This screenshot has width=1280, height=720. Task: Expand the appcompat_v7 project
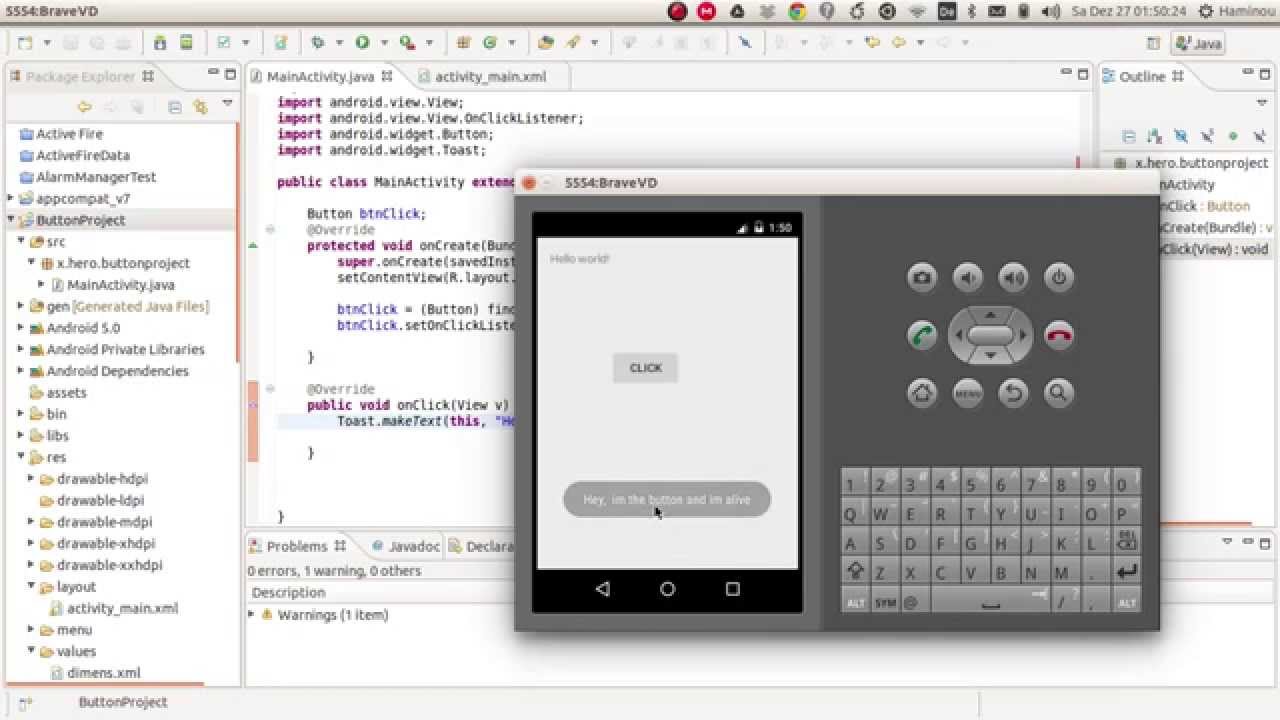pyautogui.click(x=11, y=198)
